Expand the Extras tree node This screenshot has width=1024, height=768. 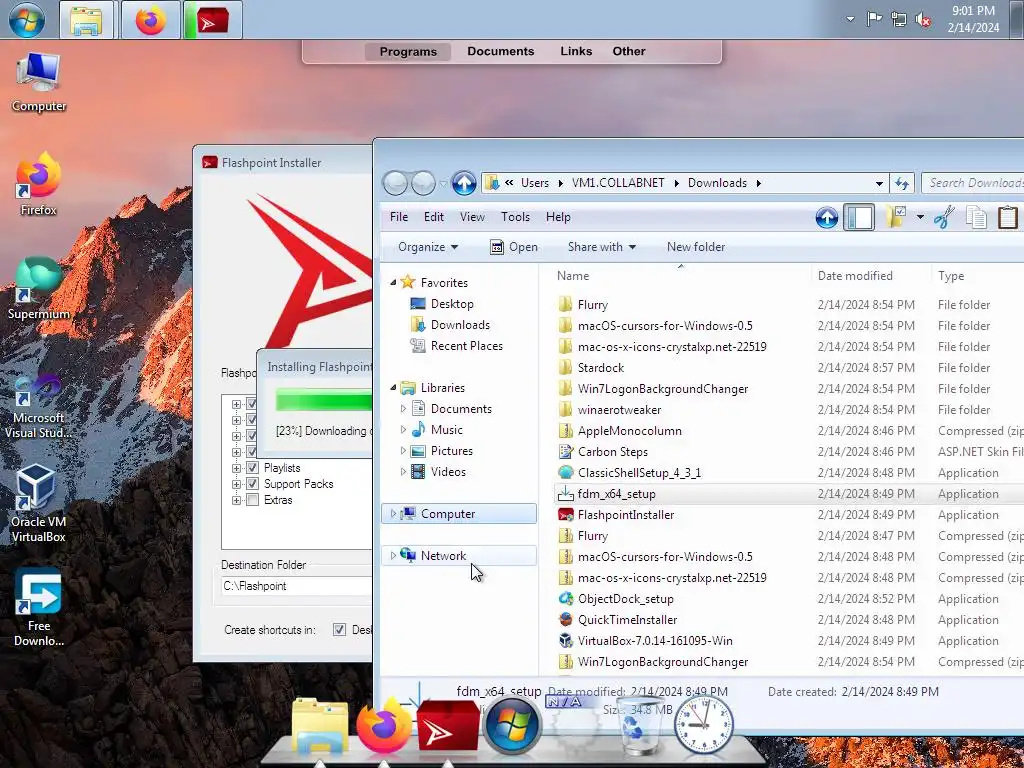pyautogui.click(x=236, y=500)
